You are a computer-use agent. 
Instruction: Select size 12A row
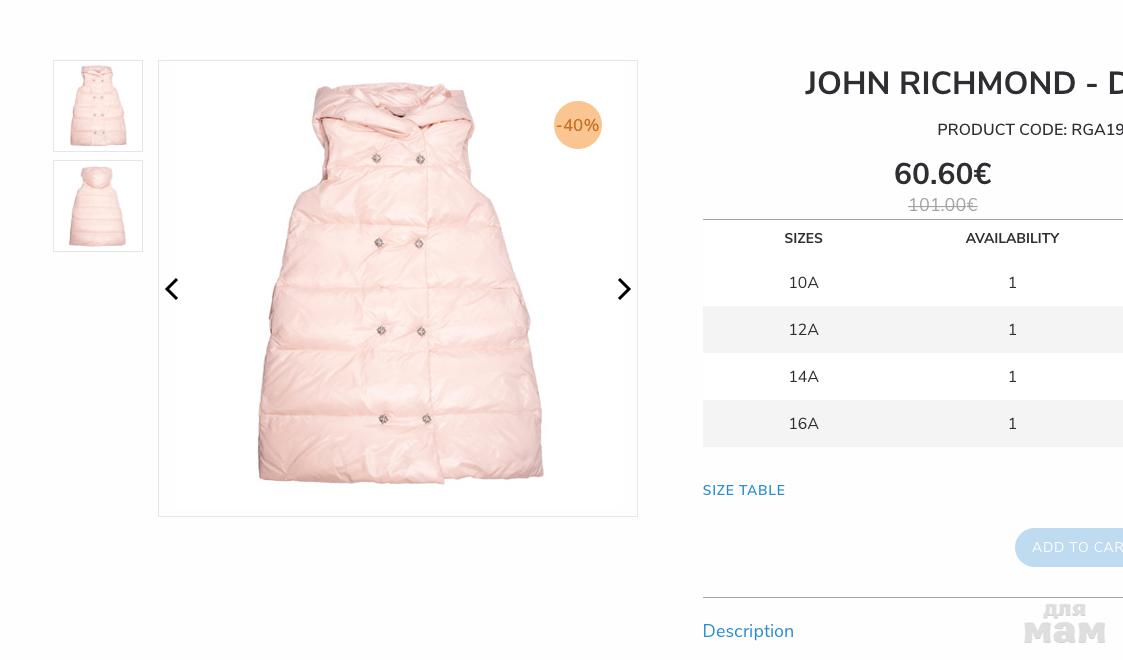click(912, 329)
